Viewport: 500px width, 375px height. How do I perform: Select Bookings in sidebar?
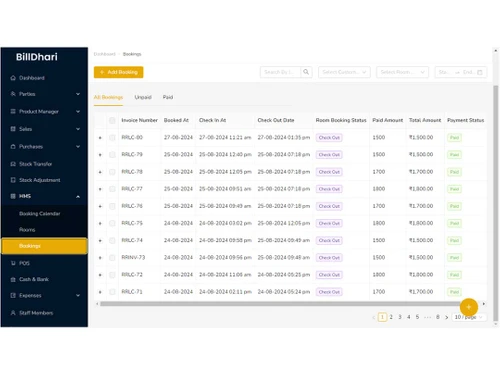click(x=44, y=246)
